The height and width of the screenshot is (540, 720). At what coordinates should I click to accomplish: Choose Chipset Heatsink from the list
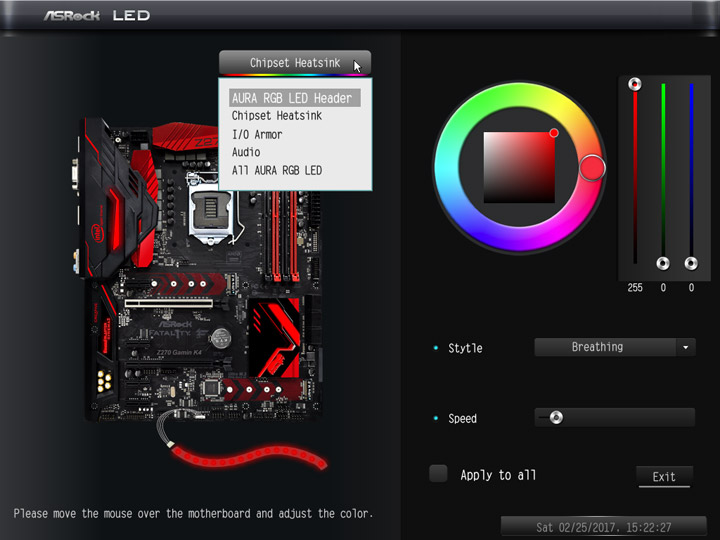[x=277, y=116]
